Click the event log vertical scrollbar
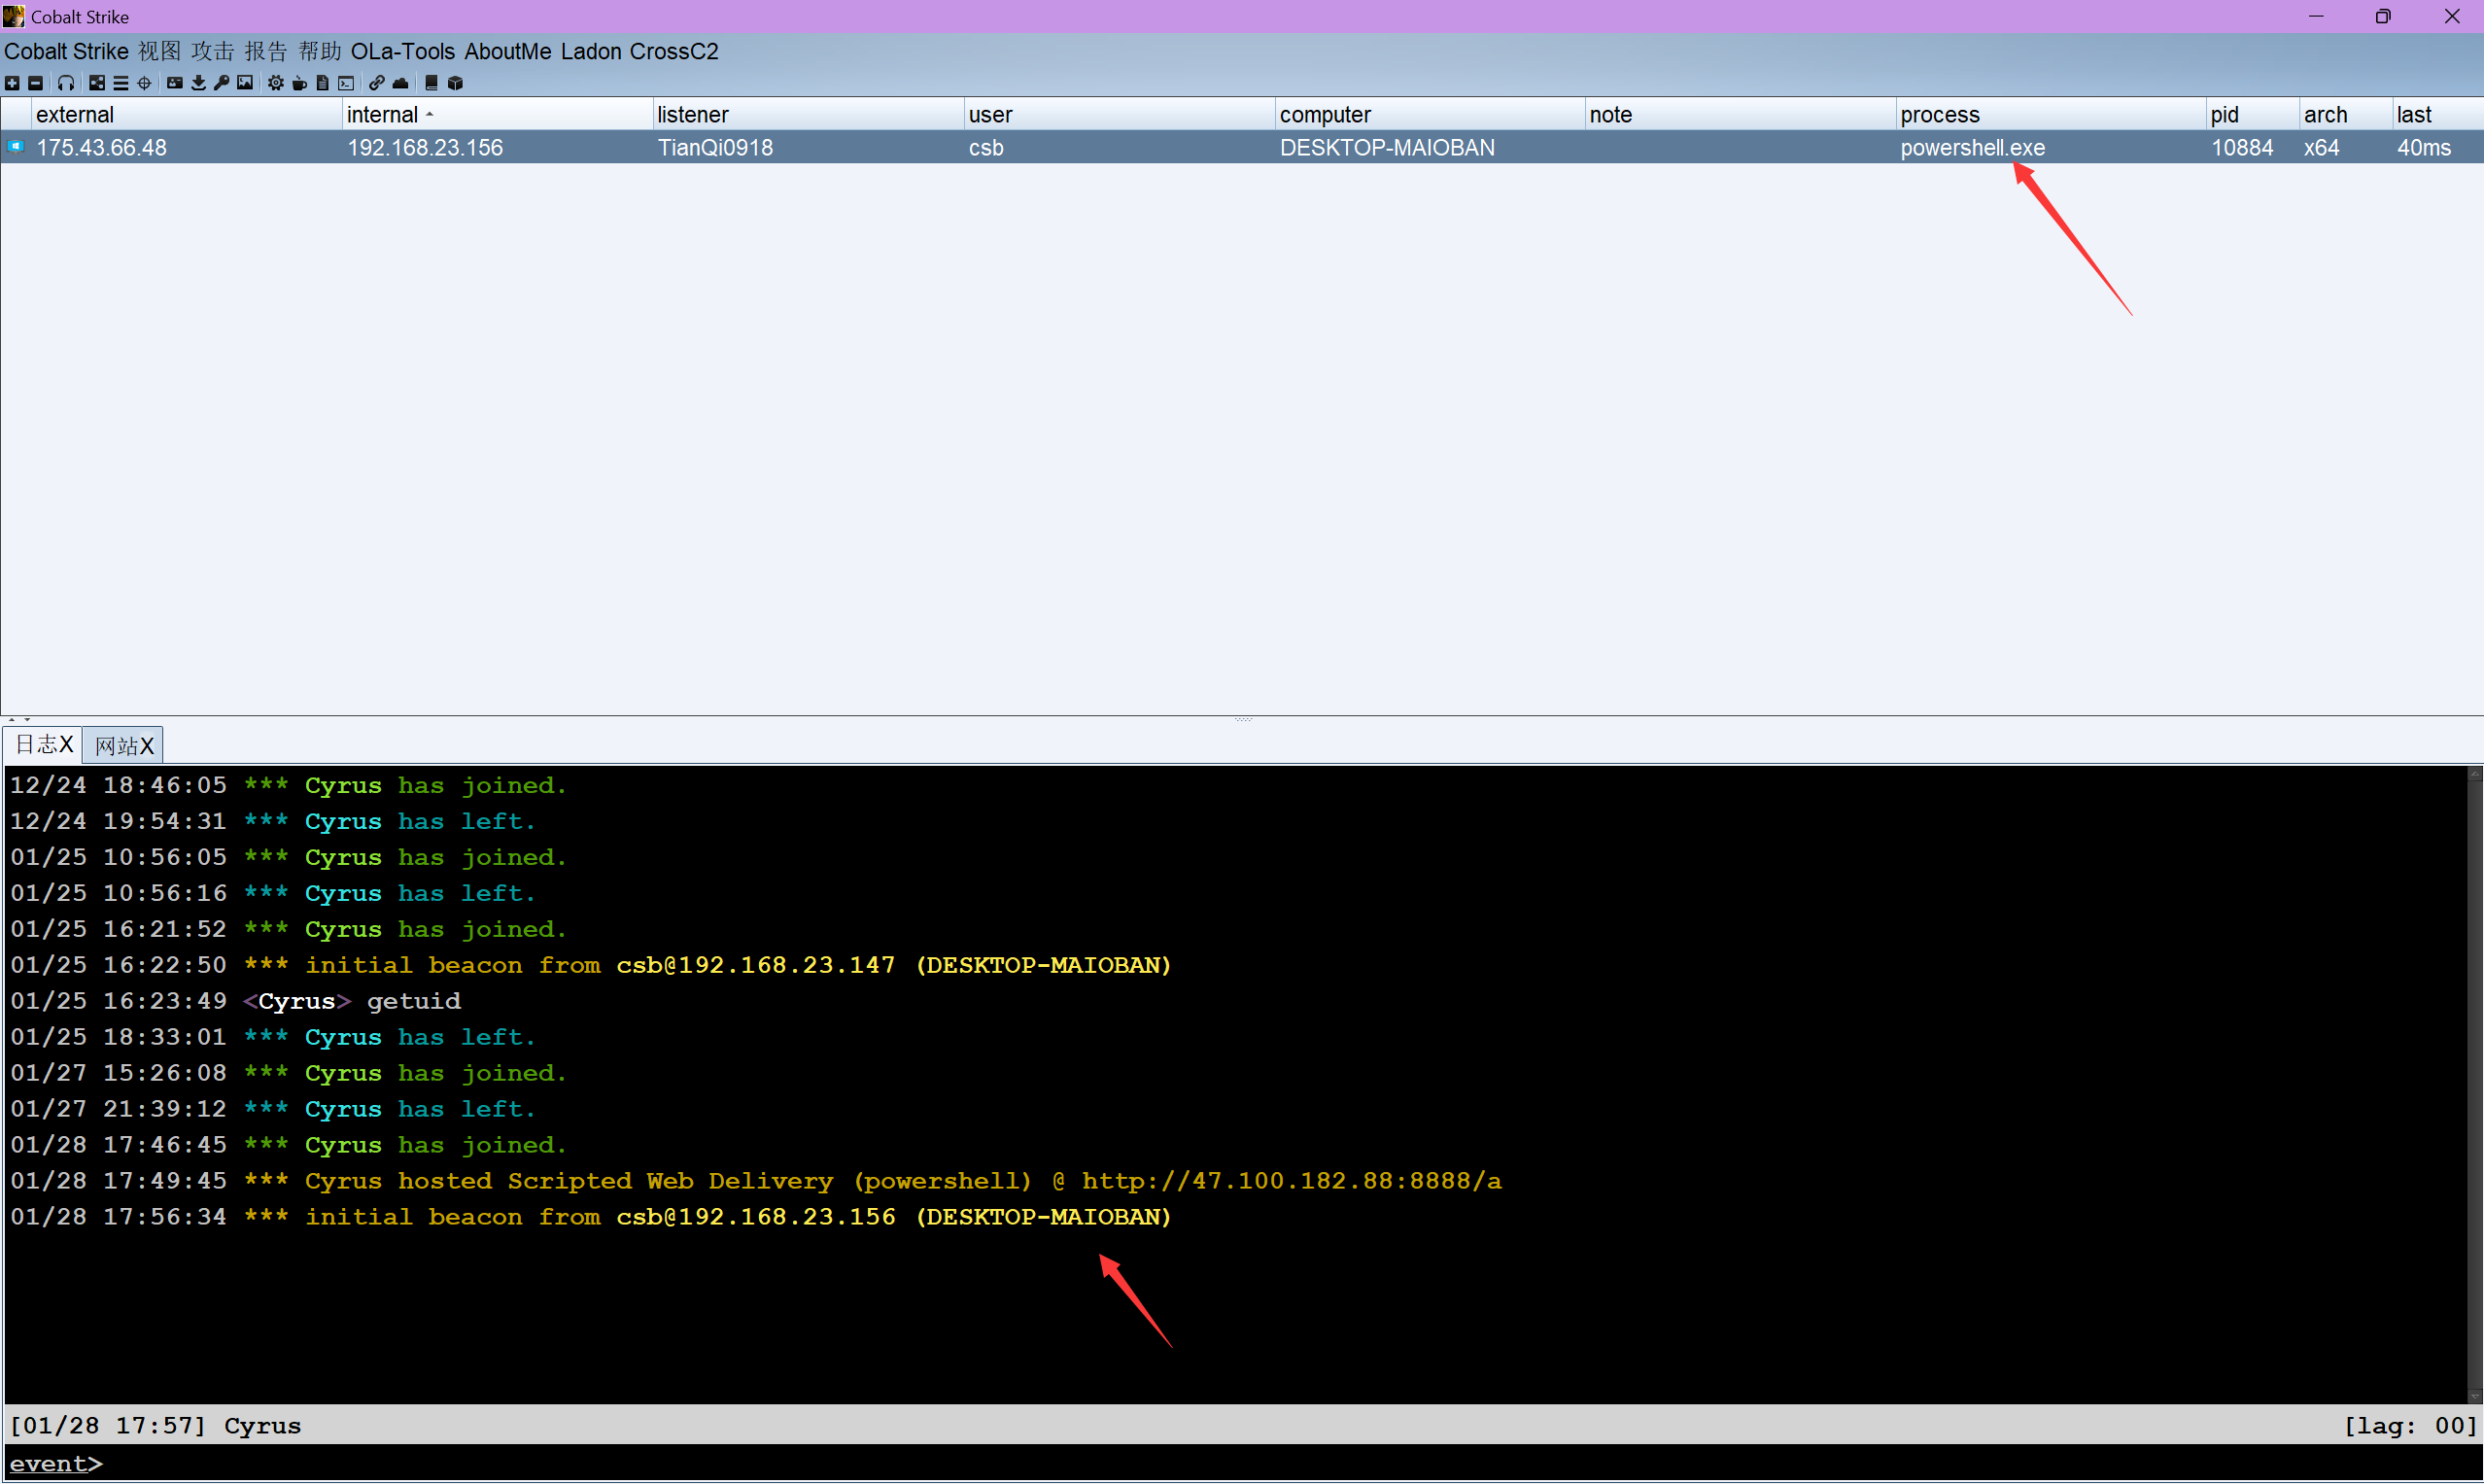 (x=2475, y=1084)
